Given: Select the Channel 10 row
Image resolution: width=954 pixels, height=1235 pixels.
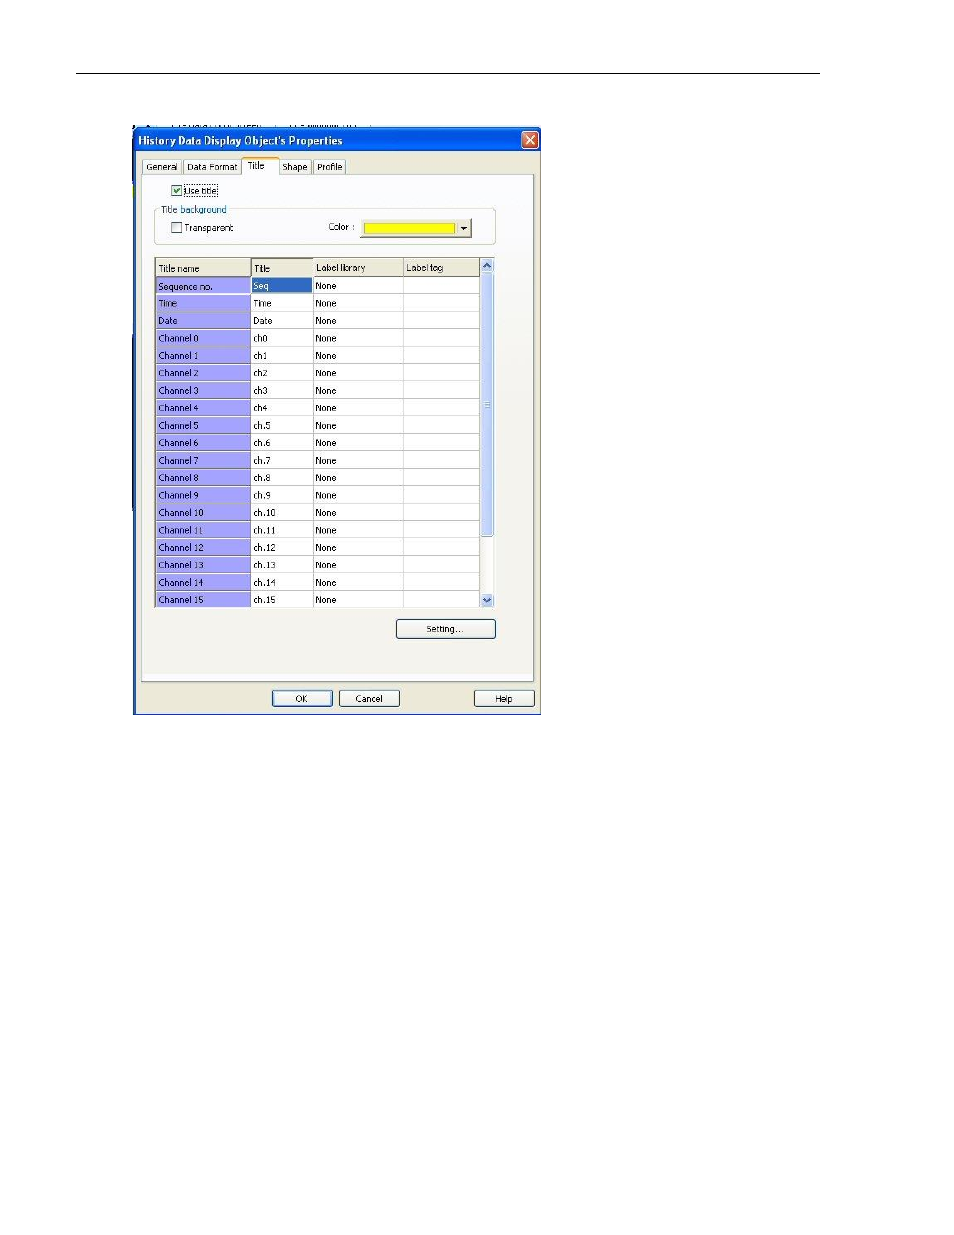Looking at the screenshot, I should 203,513.
